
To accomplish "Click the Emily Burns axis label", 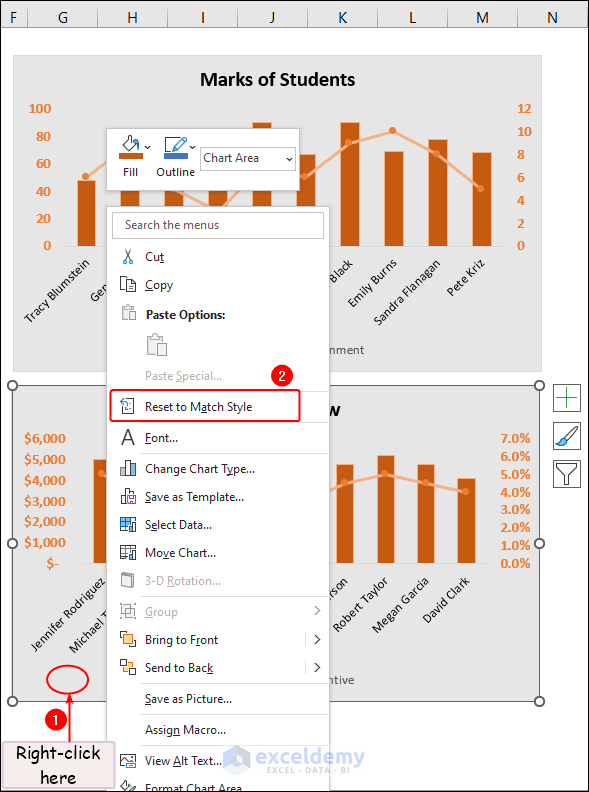I will [x=372, y=283].
